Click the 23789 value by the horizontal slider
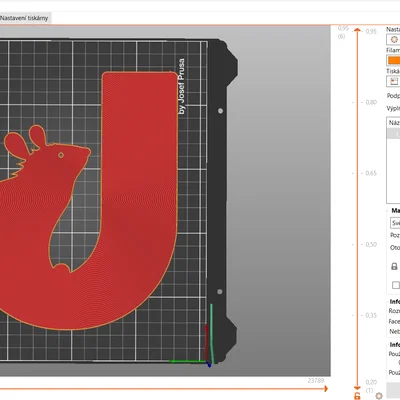Screen dimensions: 400x400 (316, 380)
